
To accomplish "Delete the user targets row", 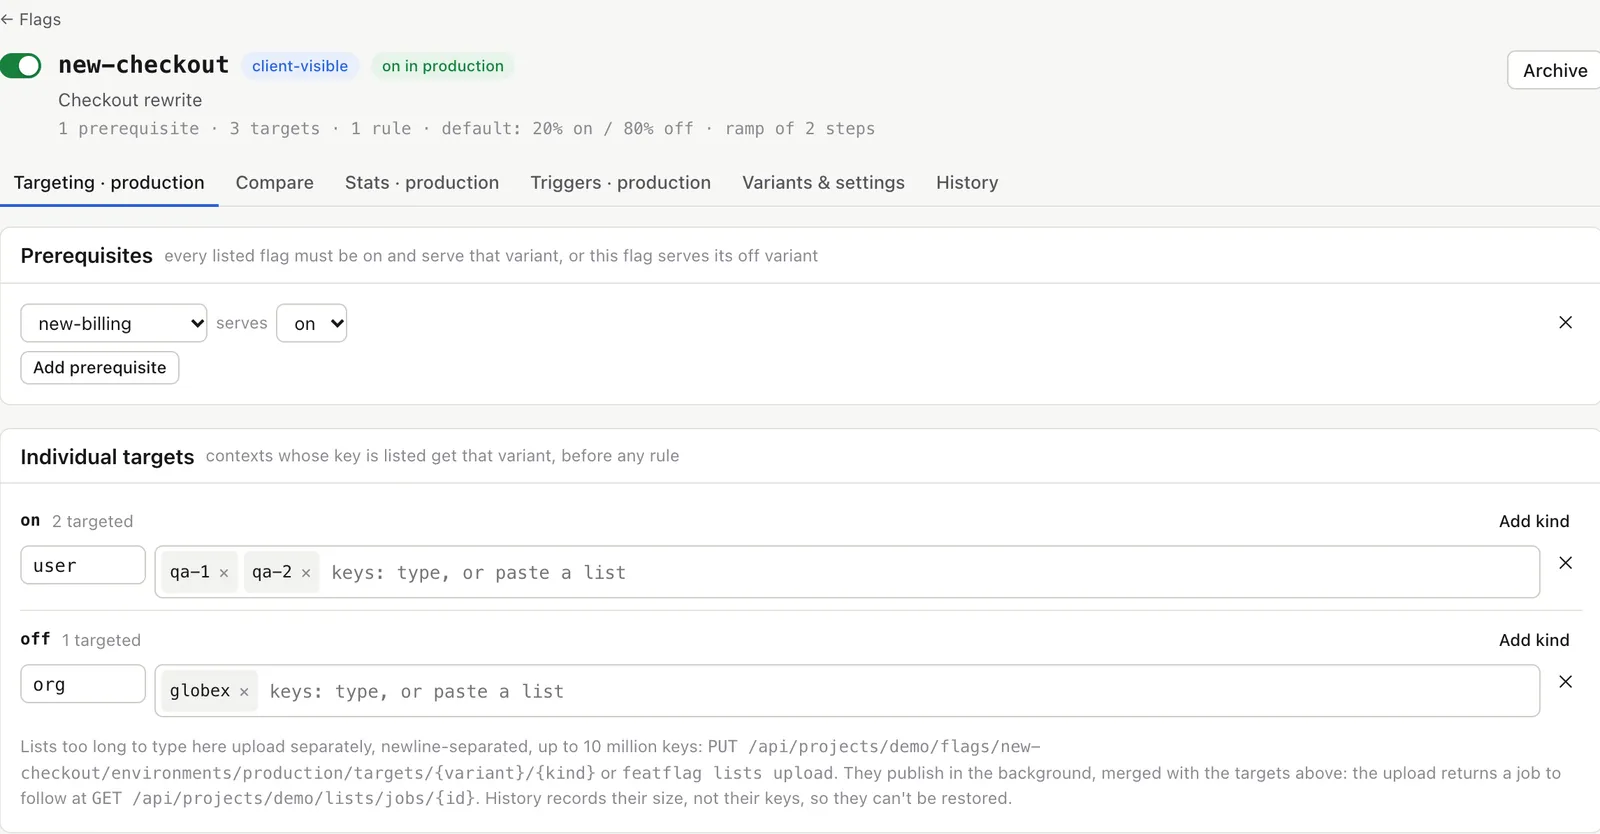I will 1566,563.
